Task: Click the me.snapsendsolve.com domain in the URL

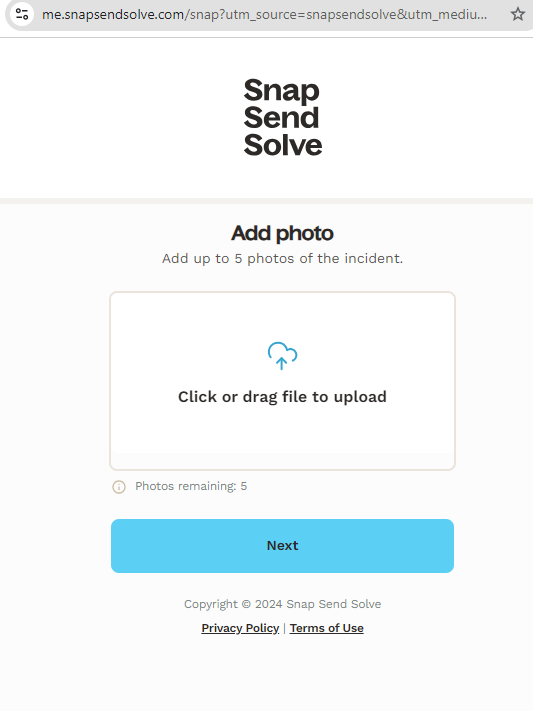Action: point(112,15)
